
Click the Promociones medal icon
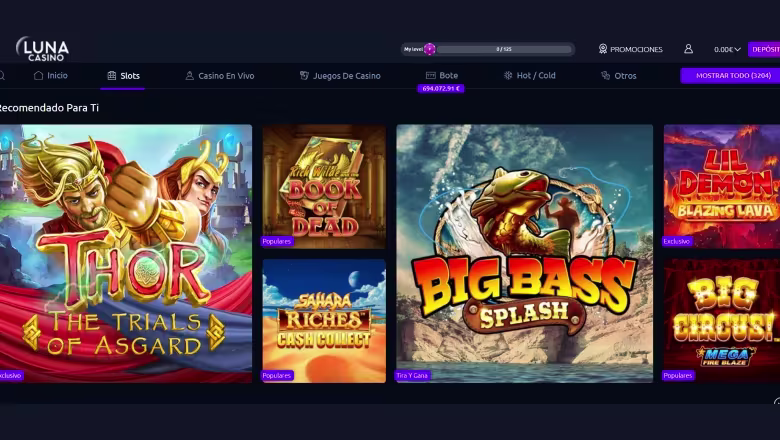pos(603,49)
